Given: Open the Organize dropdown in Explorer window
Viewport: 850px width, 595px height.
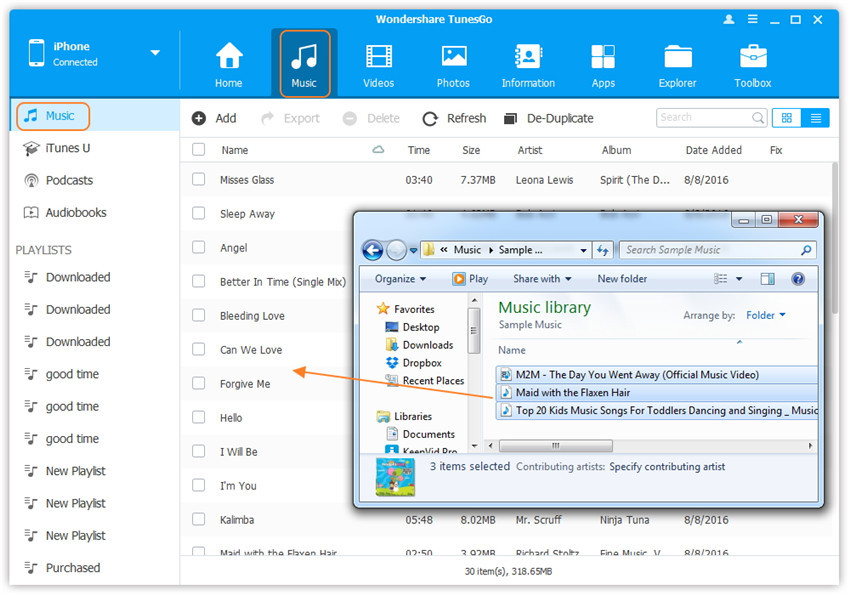Looking at the screenshot, I should [400, 279].
